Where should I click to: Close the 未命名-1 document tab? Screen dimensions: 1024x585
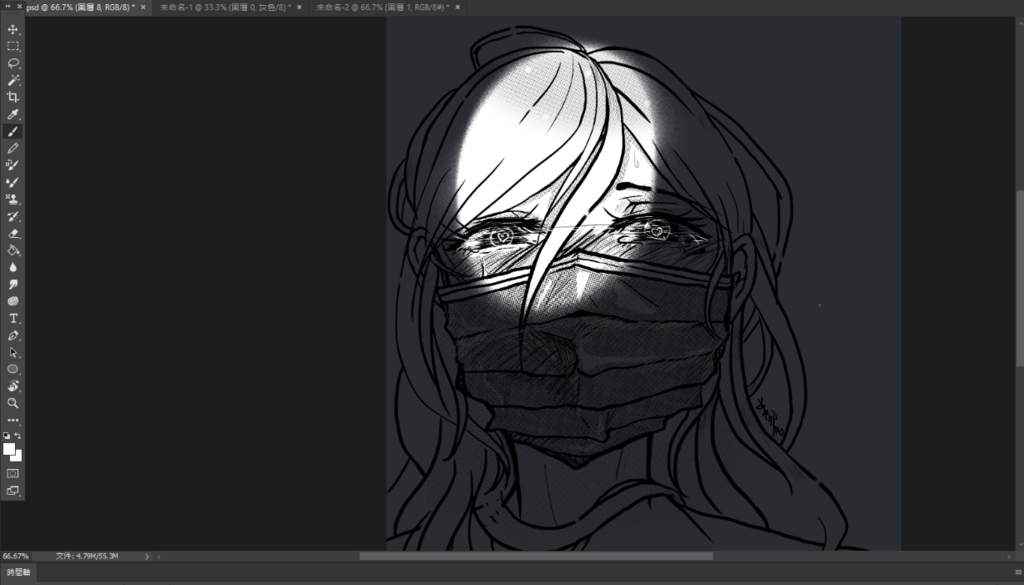[300, 7]
